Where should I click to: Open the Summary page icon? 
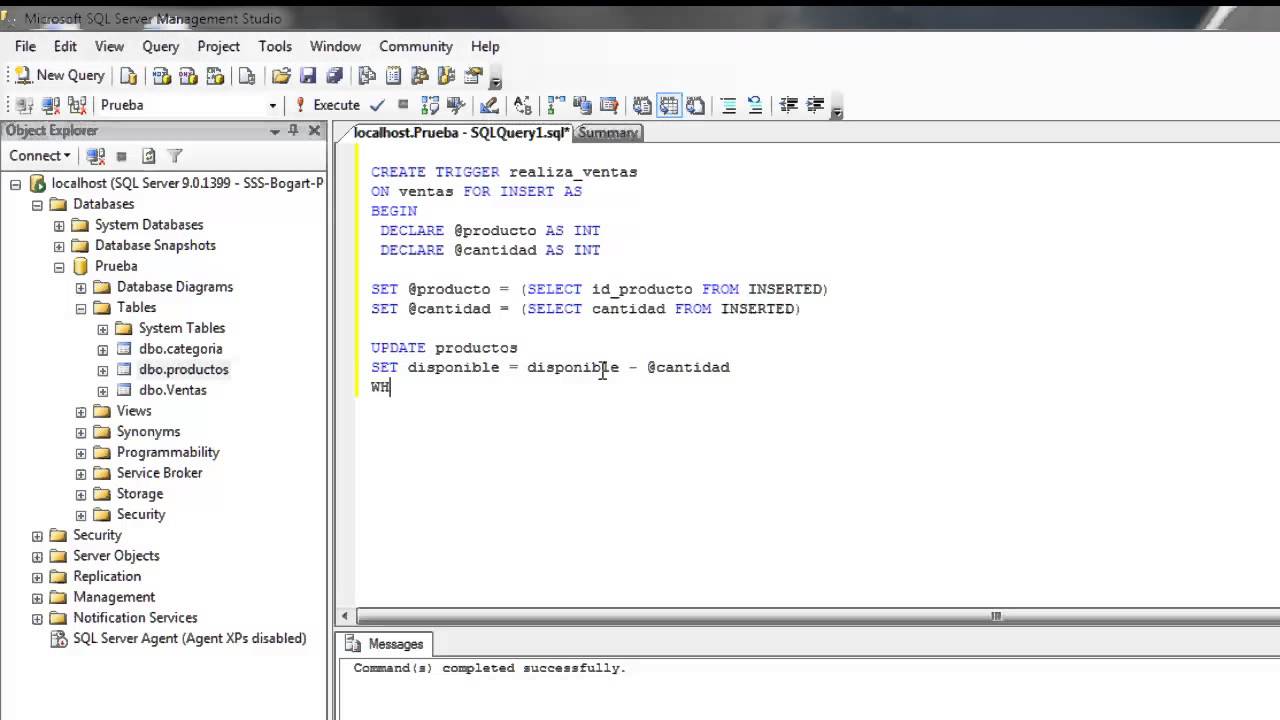(393, 76)
